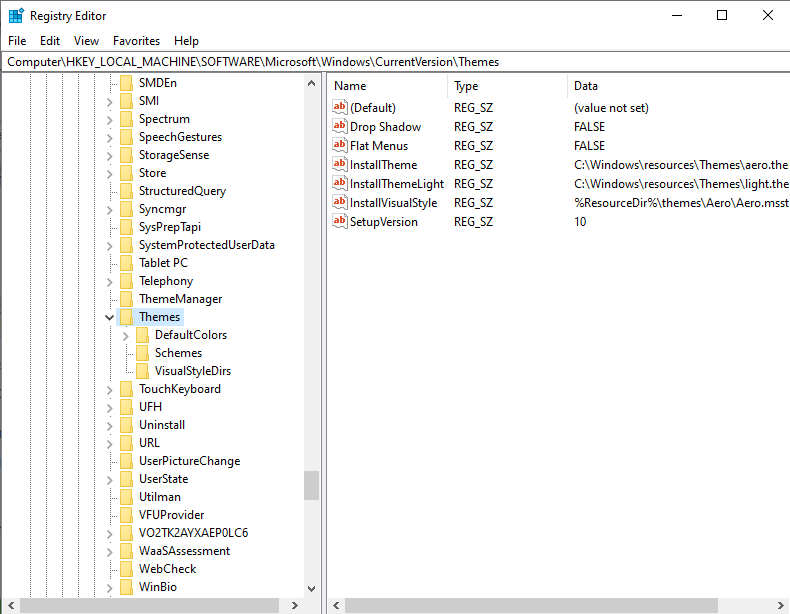
Task: Click the values pane scroll left arrow
Action: point(337,605)
